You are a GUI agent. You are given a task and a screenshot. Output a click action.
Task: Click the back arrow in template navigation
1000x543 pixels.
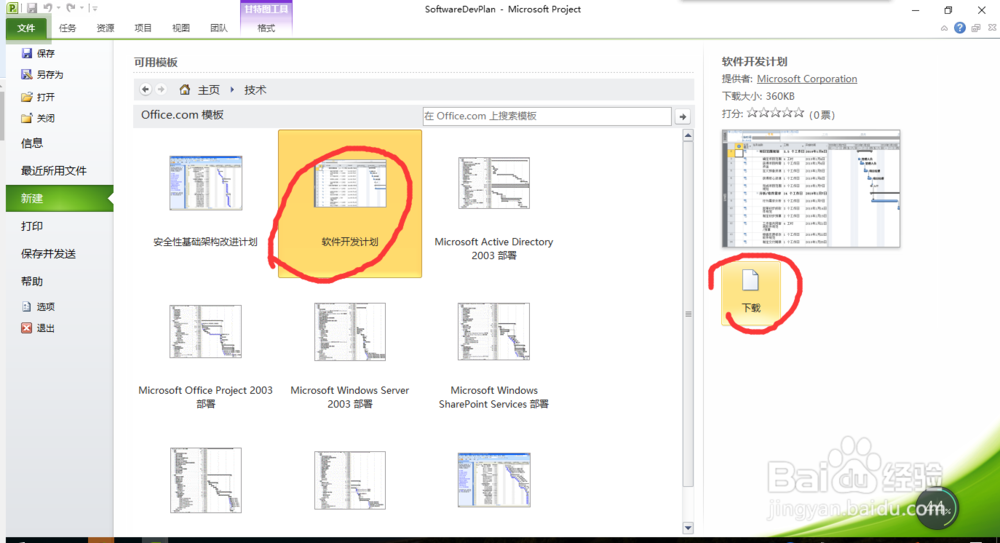point(145,89)
